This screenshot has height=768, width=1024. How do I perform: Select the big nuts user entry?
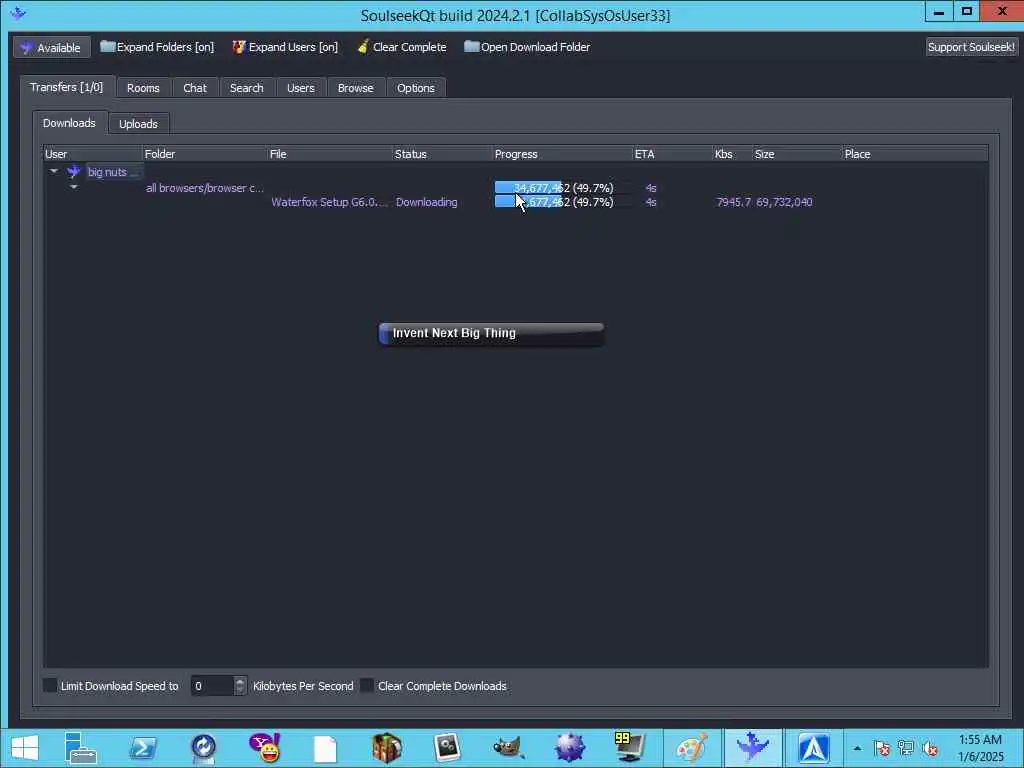(112, 172)
